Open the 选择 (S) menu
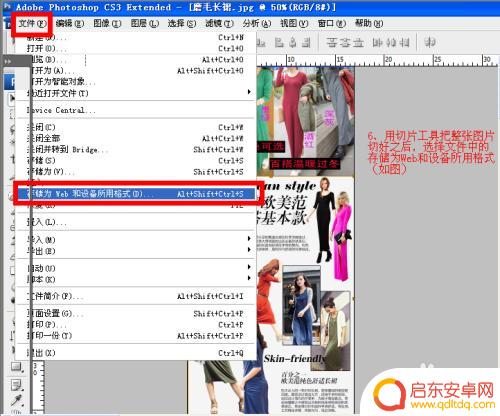The width and height of the screenshot is (500, 416). pos(182,23)
